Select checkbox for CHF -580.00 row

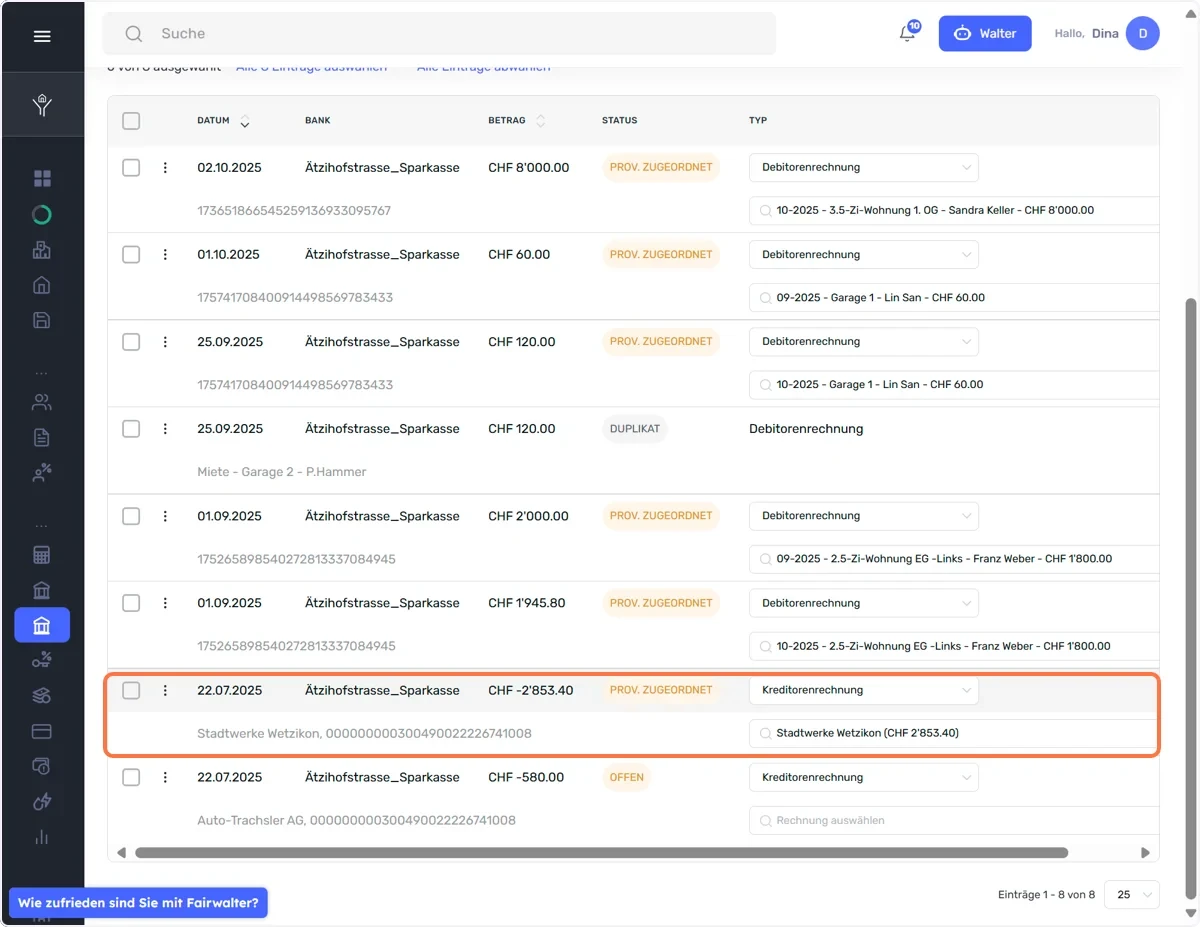point(131,777)
